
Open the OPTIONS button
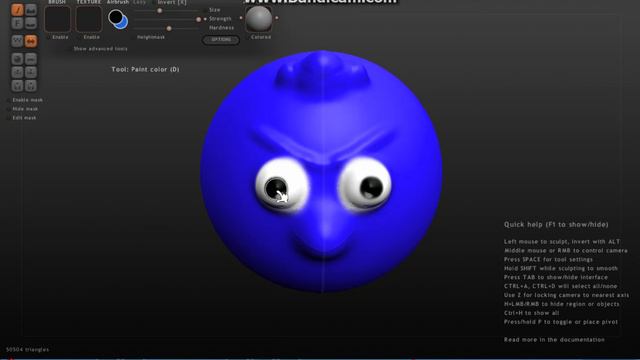pos(221,40)
